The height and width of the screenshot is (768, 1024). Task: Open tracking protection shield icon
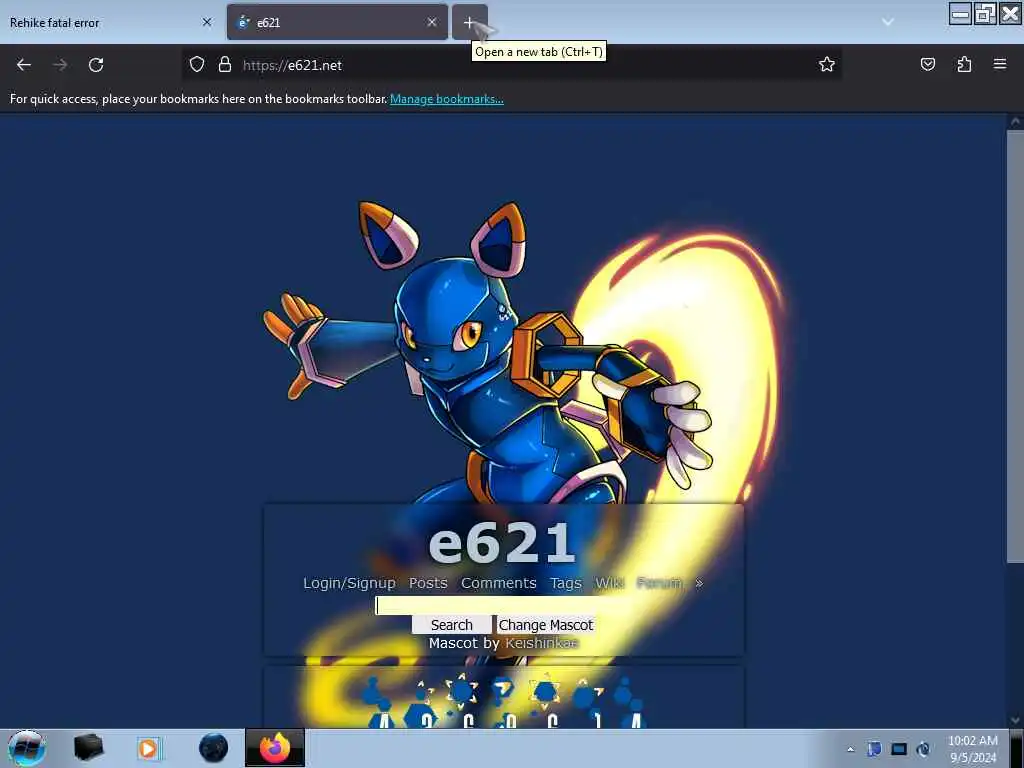click(x=197, y=64)
